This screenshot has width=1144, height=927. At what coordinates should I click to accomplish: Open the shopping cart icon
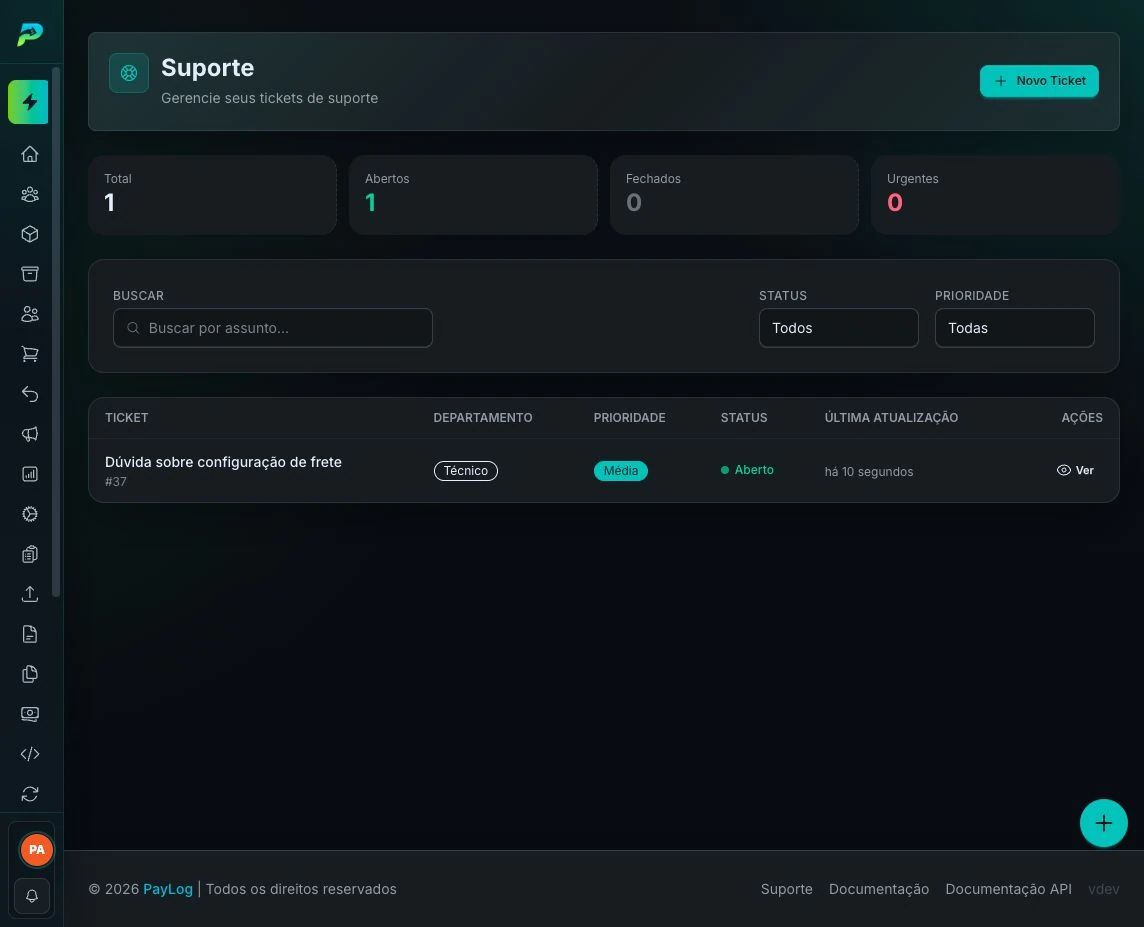click(x=30, y=354)
